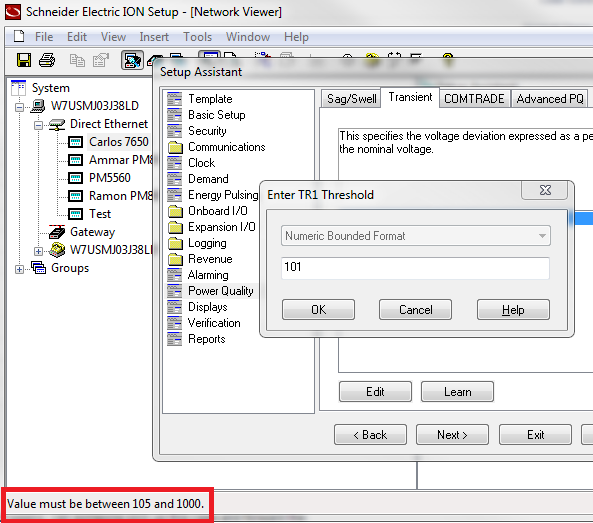Click the Power Quality setup icon
Image resolution: width=593 pixels, height=523 pixels.
pos(174,291)
